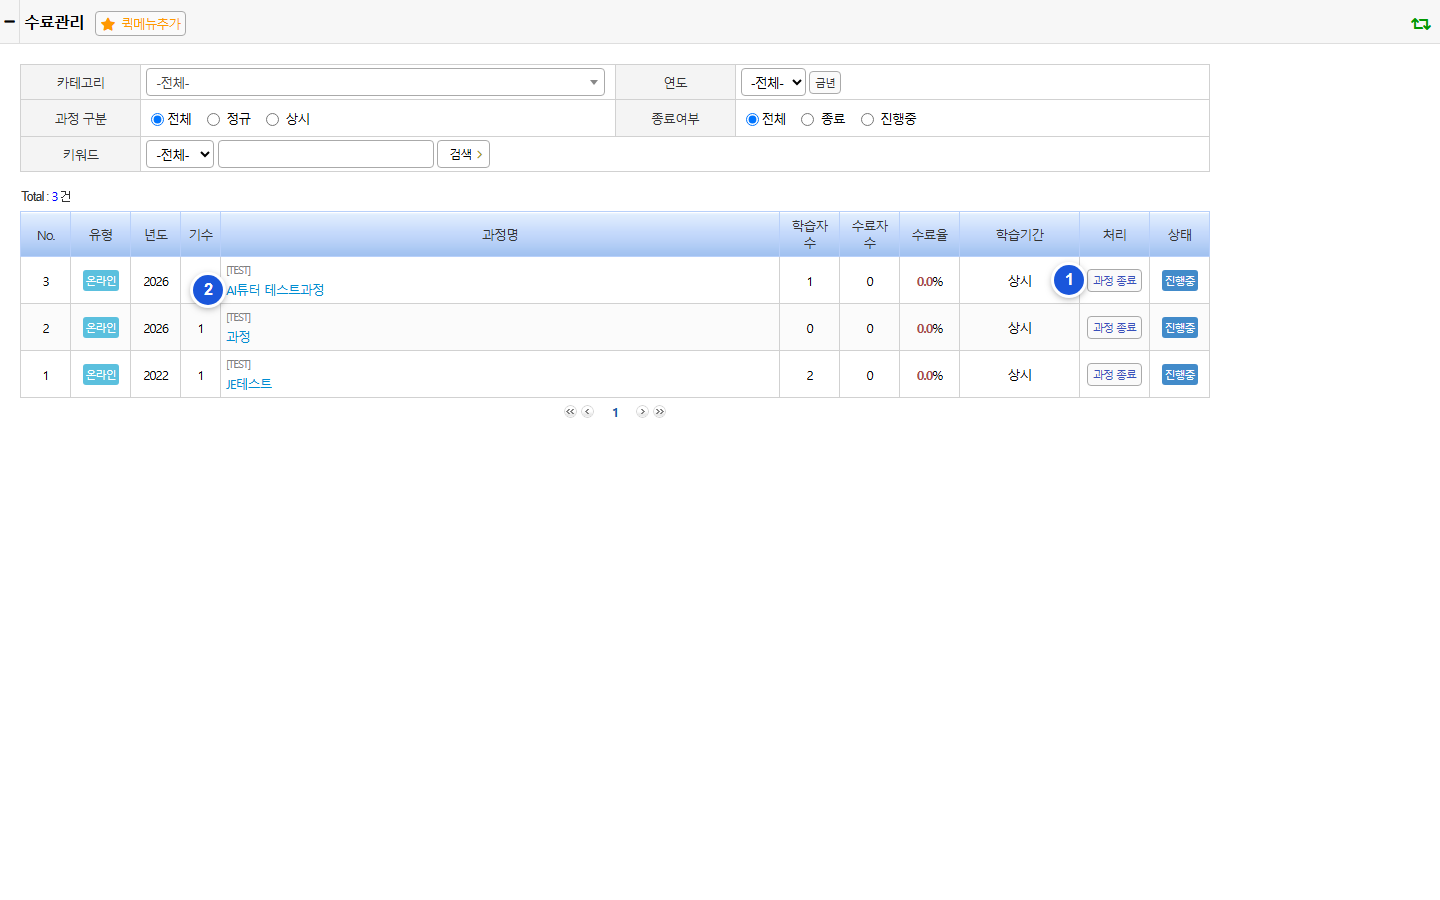Click the 처리 column header

click(1115, 235)
